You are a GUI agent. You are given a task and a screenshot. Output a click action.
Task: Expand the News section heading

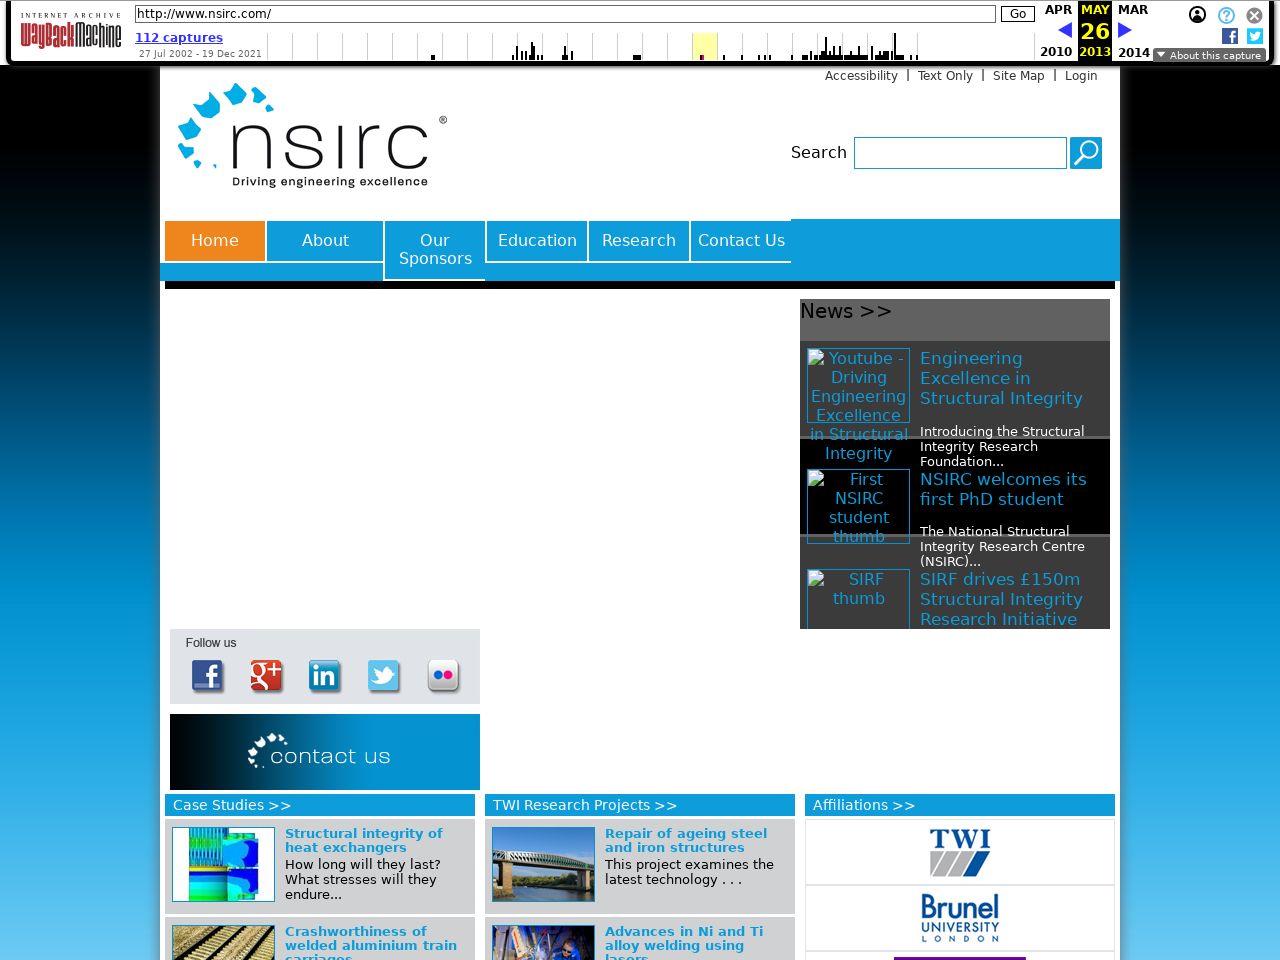846,312
